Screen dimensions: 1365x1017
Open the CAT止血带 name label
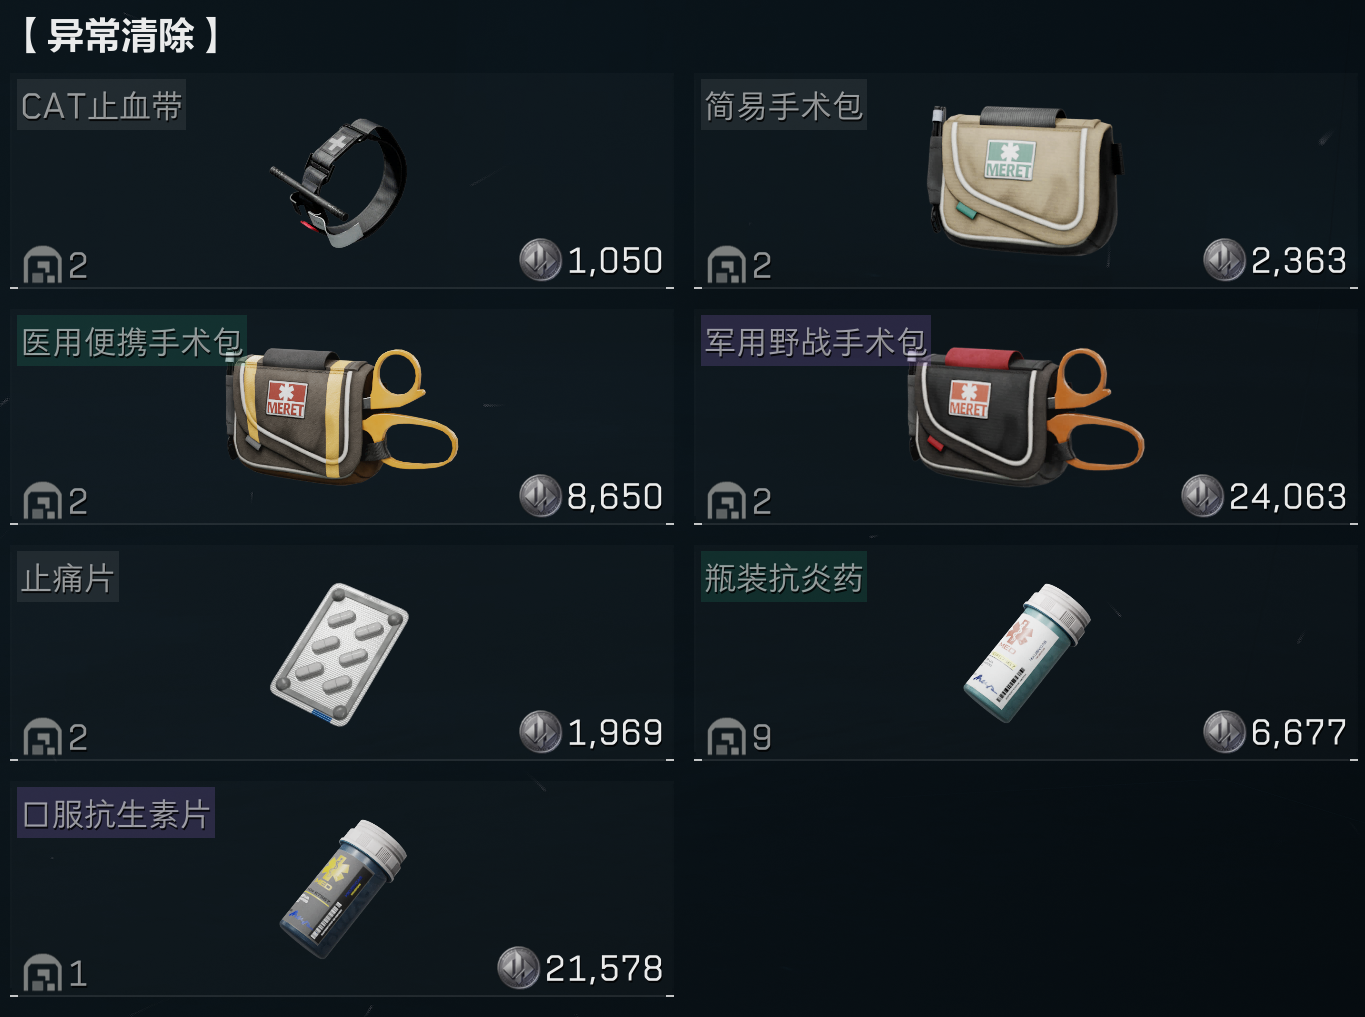pos(102,106)
